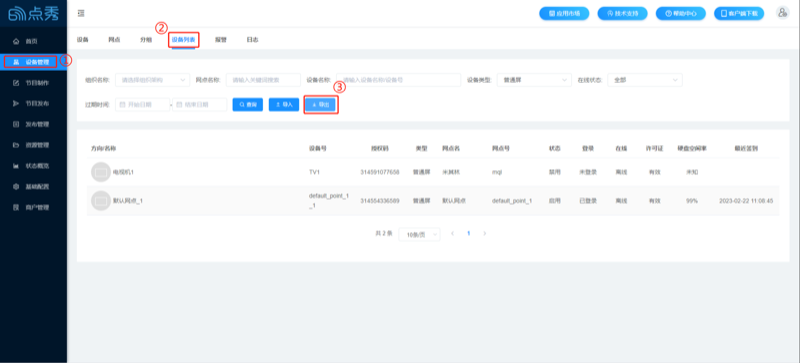This screenshot has height=363, width=800.
Task: Open 设备管理 in the sidebar
Action: tap(33, 62)
